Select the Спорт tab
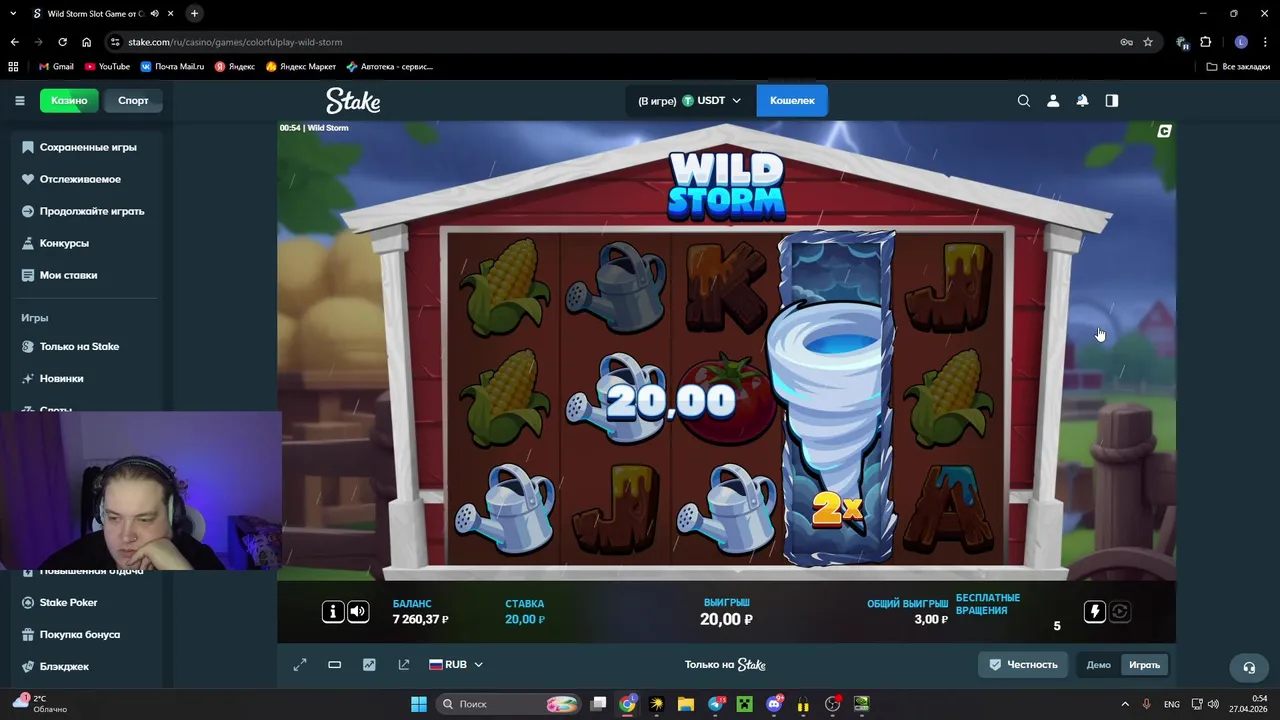Image resolution: width=1280 pixels, height=720 pixels. click(x=133, y=101)
